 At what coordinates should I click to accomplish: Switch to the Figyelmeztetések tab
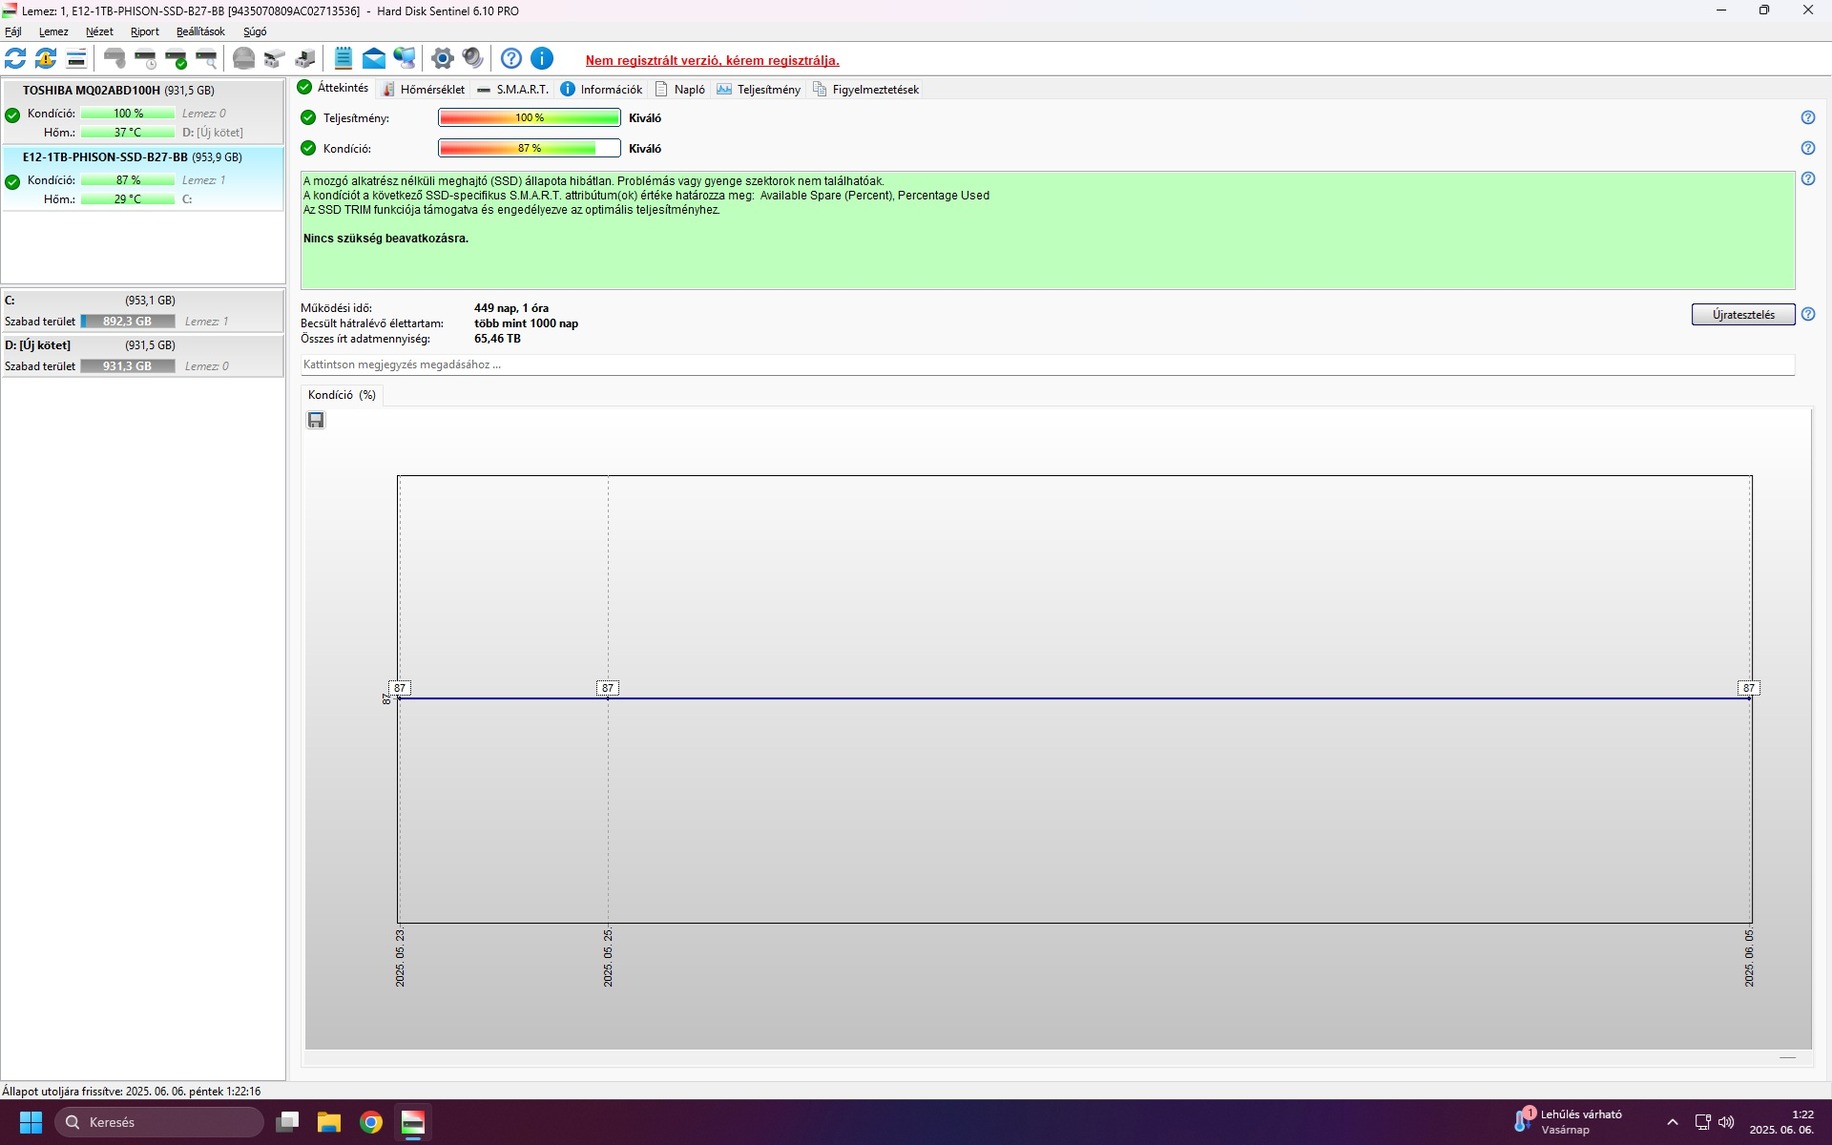click(x=866, y=89)
